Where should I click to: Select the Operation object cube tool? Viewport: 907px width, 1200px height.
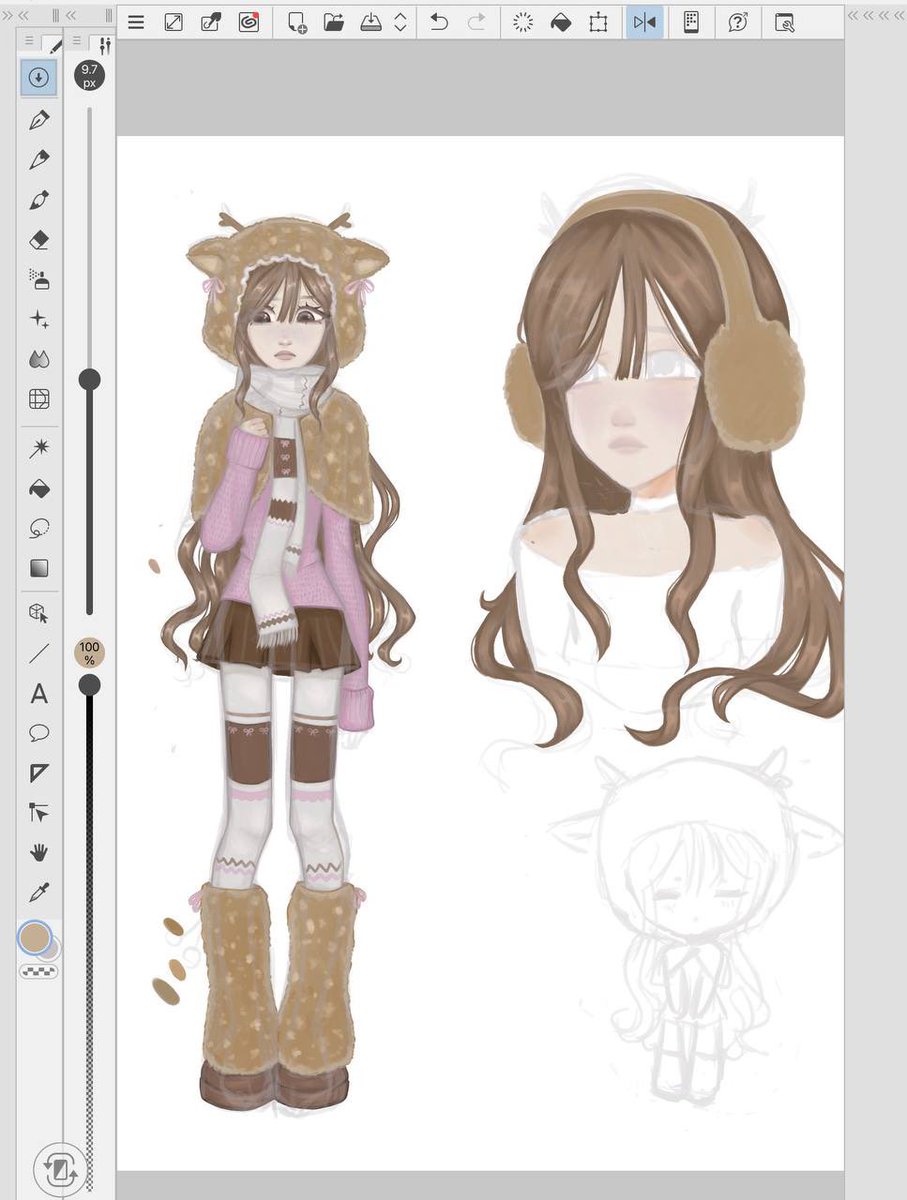39,613
